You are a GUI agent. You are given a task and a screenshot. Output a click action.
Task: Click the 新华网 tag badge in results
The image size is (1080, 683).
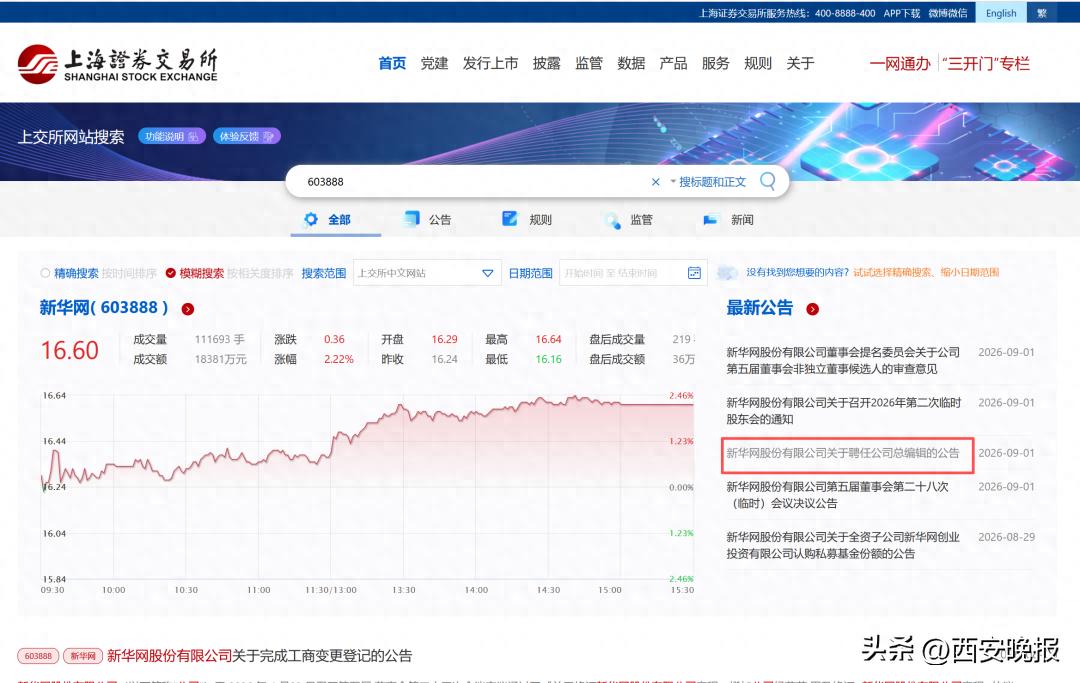point(83,656)
